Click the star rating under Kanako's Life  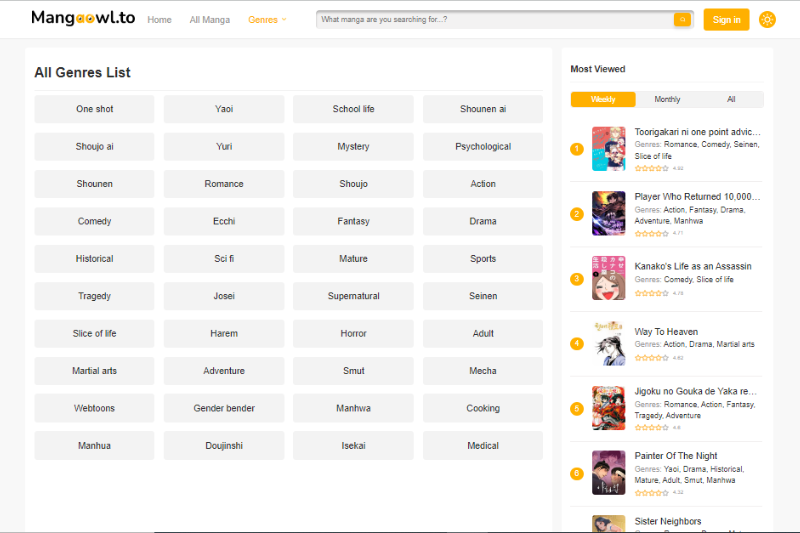click(x=652, y=293)
